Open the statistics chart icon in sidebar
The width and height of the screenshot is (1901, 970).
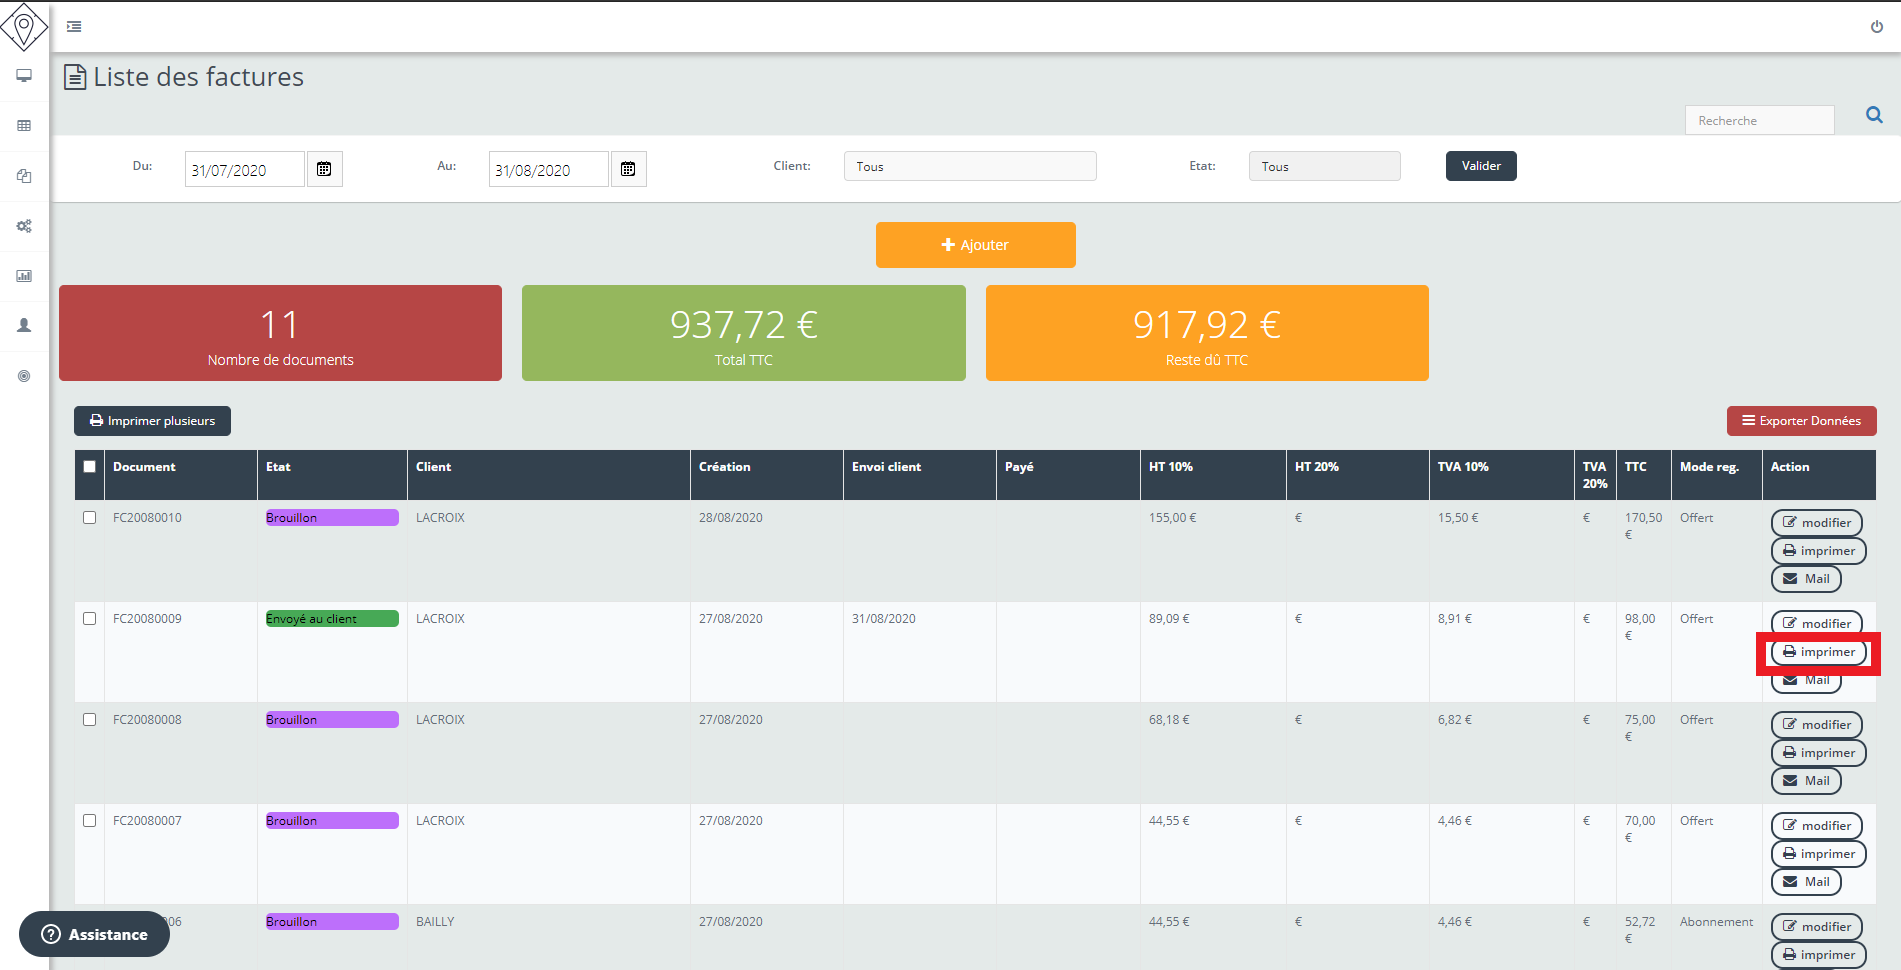(24, 276)
